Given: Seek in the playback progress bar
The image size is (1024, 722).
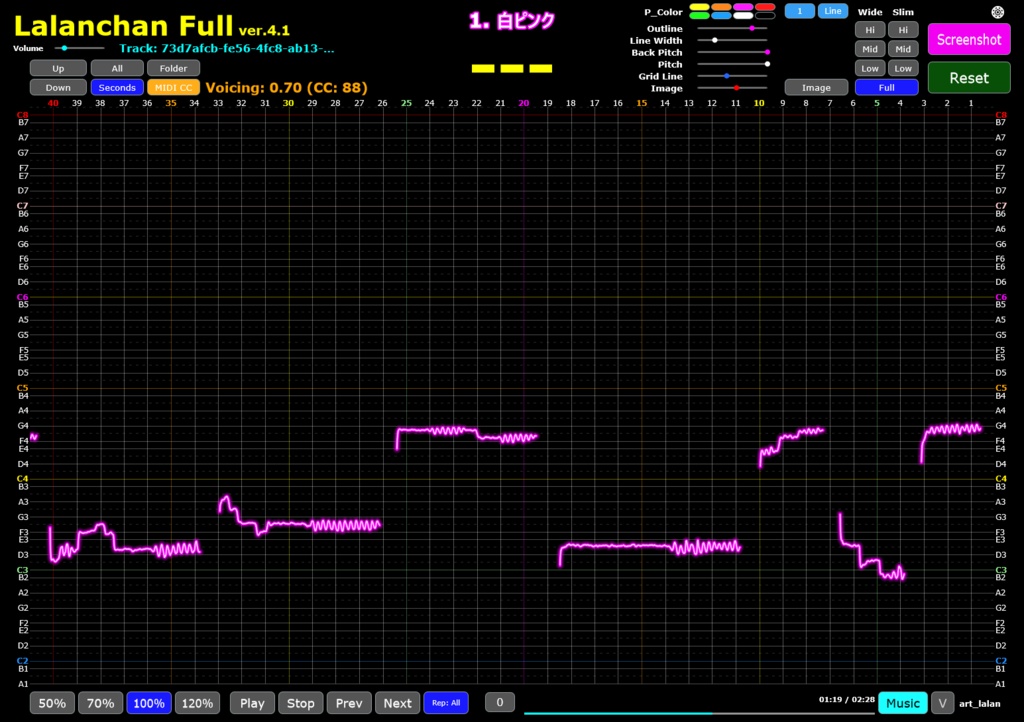Looking at the screenshot, I should tap(699, 713).
